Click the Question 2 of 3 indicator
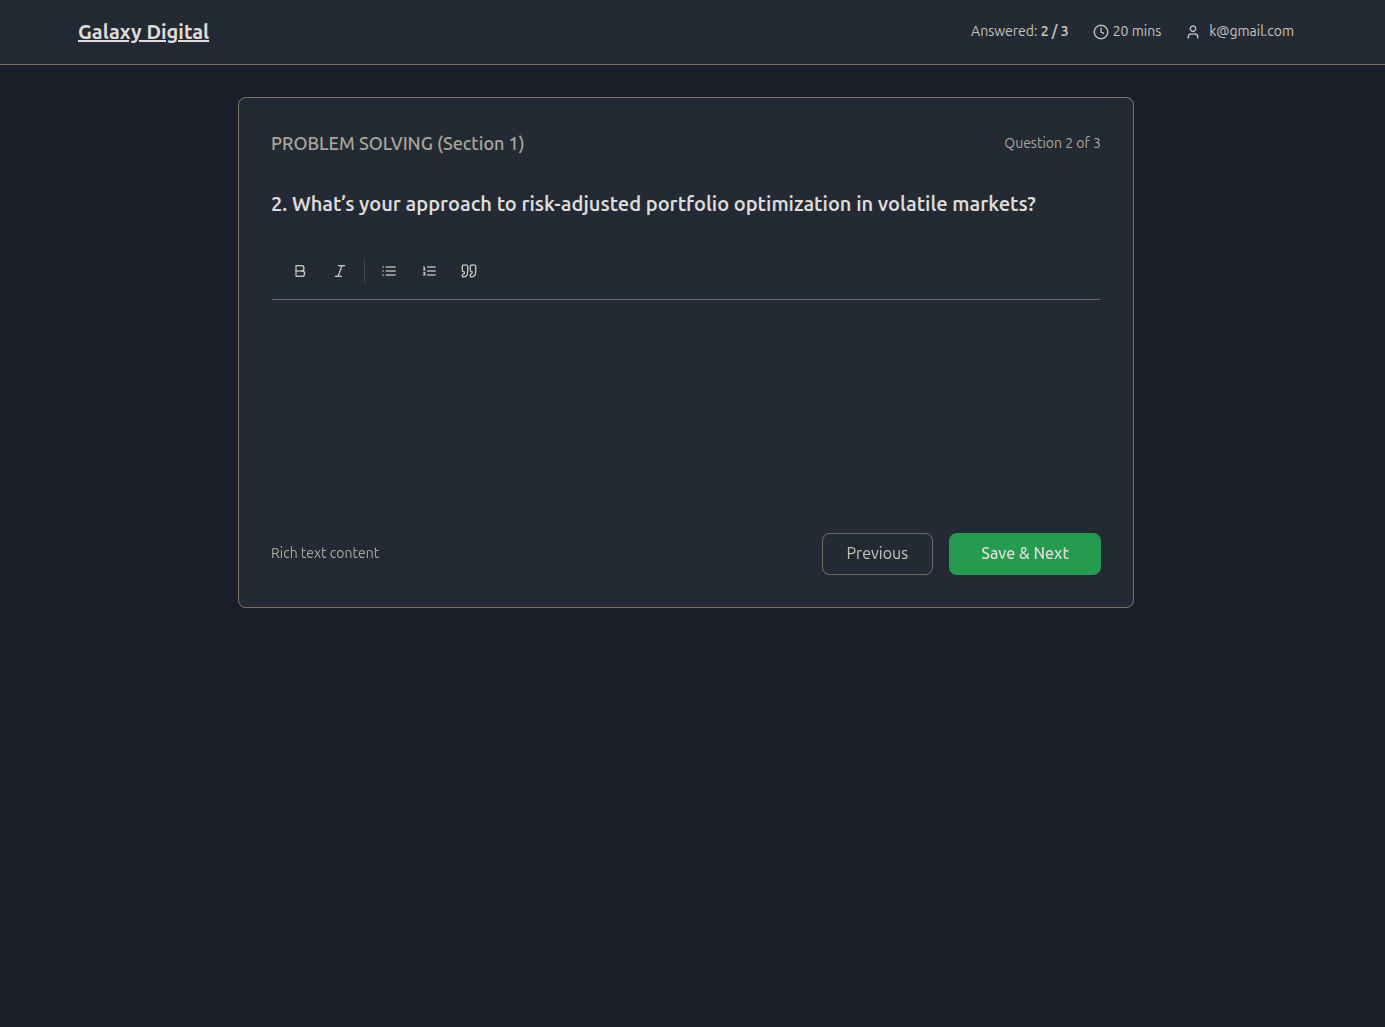Viewport: 1385px width, 1027px height. [x=1052, y=143]
